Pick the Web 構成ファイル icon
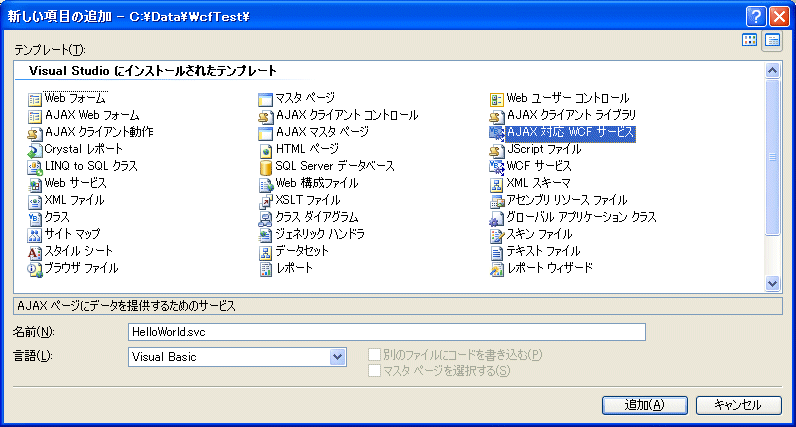 266,185
